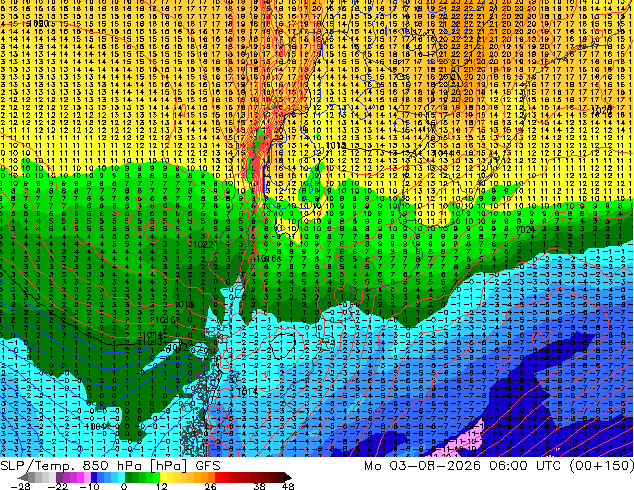Image resolution: width=634 pixels, height=490 pixels.
Task: Click the '1004' isobar label on the map
Action: pos(97,426)
